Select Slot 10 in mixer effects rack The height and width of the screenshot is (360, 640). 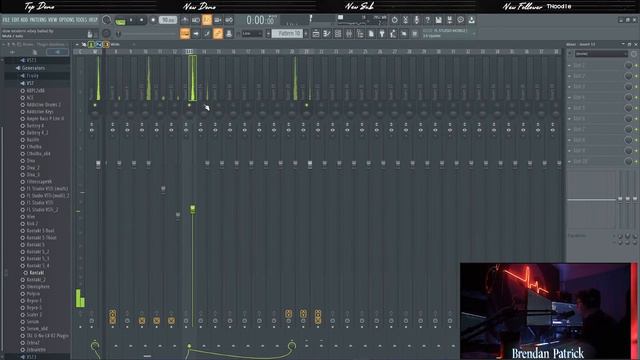pyautogui.click(x=597, y=162)
